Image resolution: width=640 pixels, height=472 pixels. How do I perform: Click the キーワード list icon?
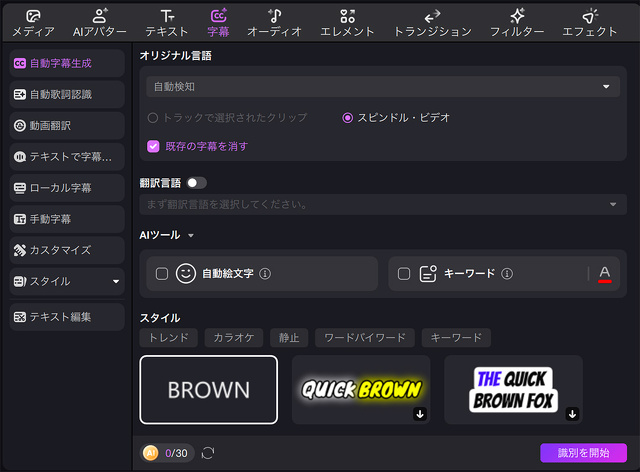428,274
